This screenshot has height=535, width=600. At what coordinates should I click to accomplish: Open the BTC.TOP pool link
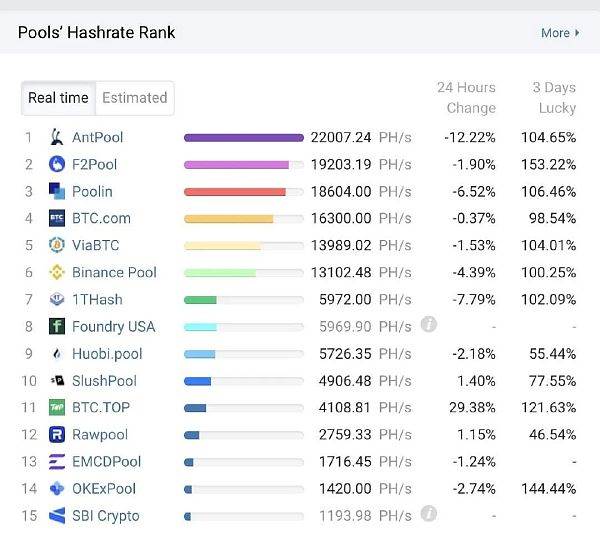(x=101, y=408)
